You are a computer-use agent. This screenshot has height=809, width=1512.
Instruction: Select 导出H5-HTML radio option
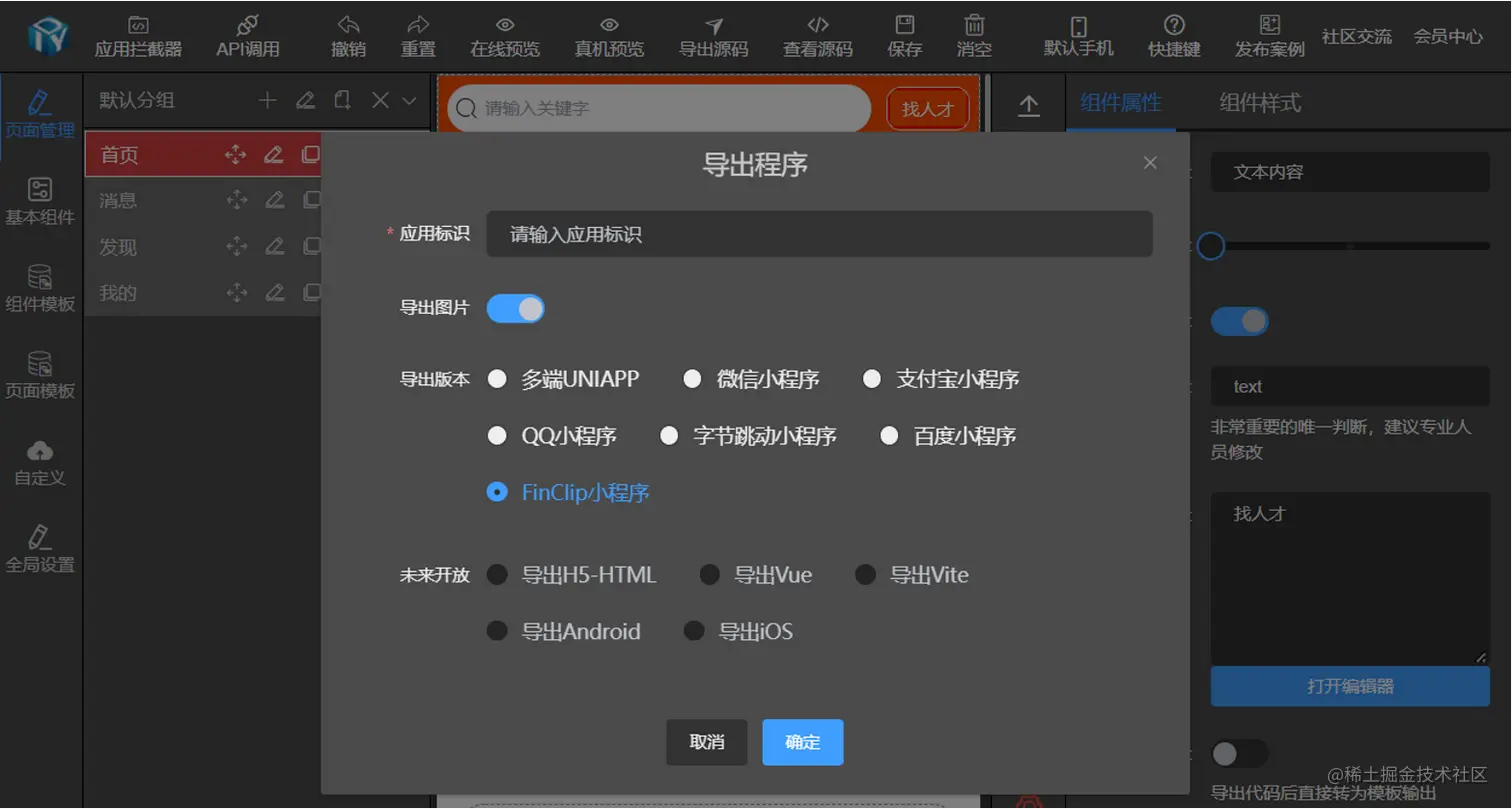572,575
